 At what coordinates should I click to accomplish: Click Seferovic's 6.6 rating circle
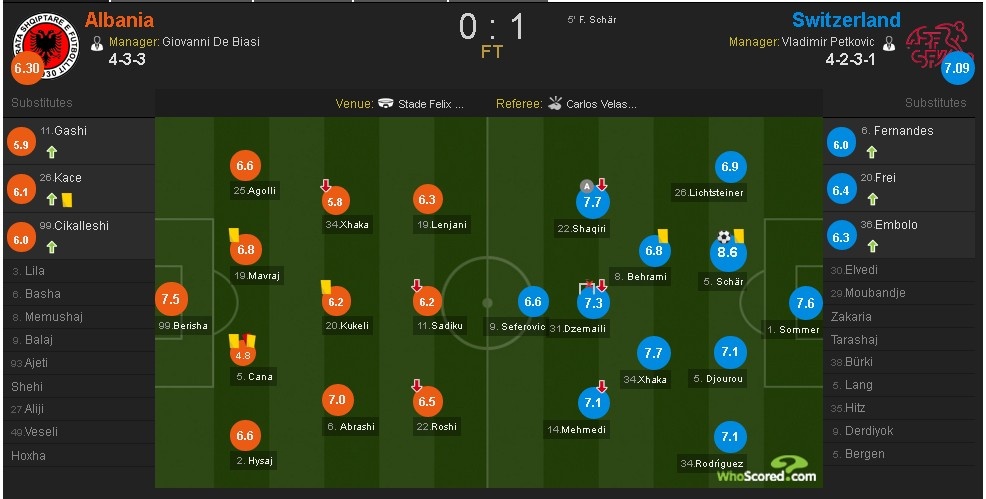coord(533,302)
